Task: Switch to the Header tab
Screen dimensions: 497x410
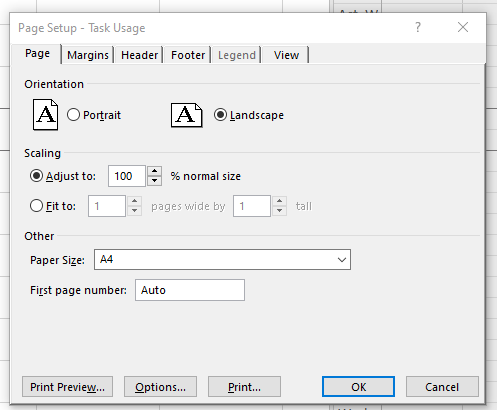Action: [x=139, y=55]
